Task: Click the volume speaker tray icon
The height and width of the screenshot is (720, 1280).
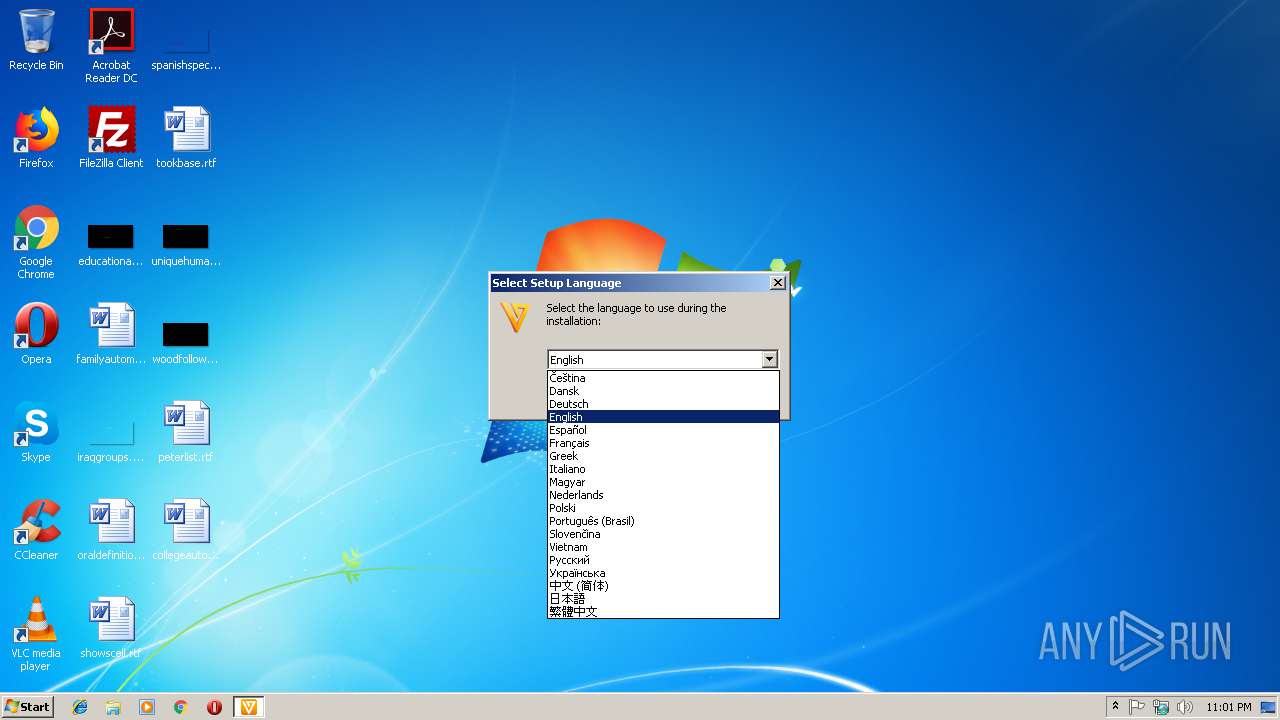Action: pyautogui.click(x=1185, y=707)
